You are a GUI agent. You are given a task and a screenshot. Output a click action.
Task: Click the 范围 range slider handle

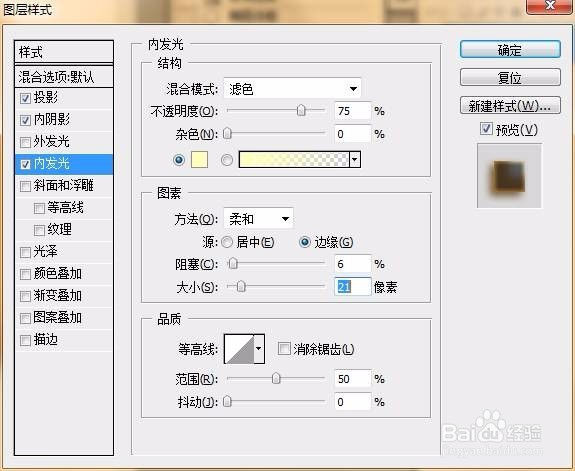click(x=276, y=378)
